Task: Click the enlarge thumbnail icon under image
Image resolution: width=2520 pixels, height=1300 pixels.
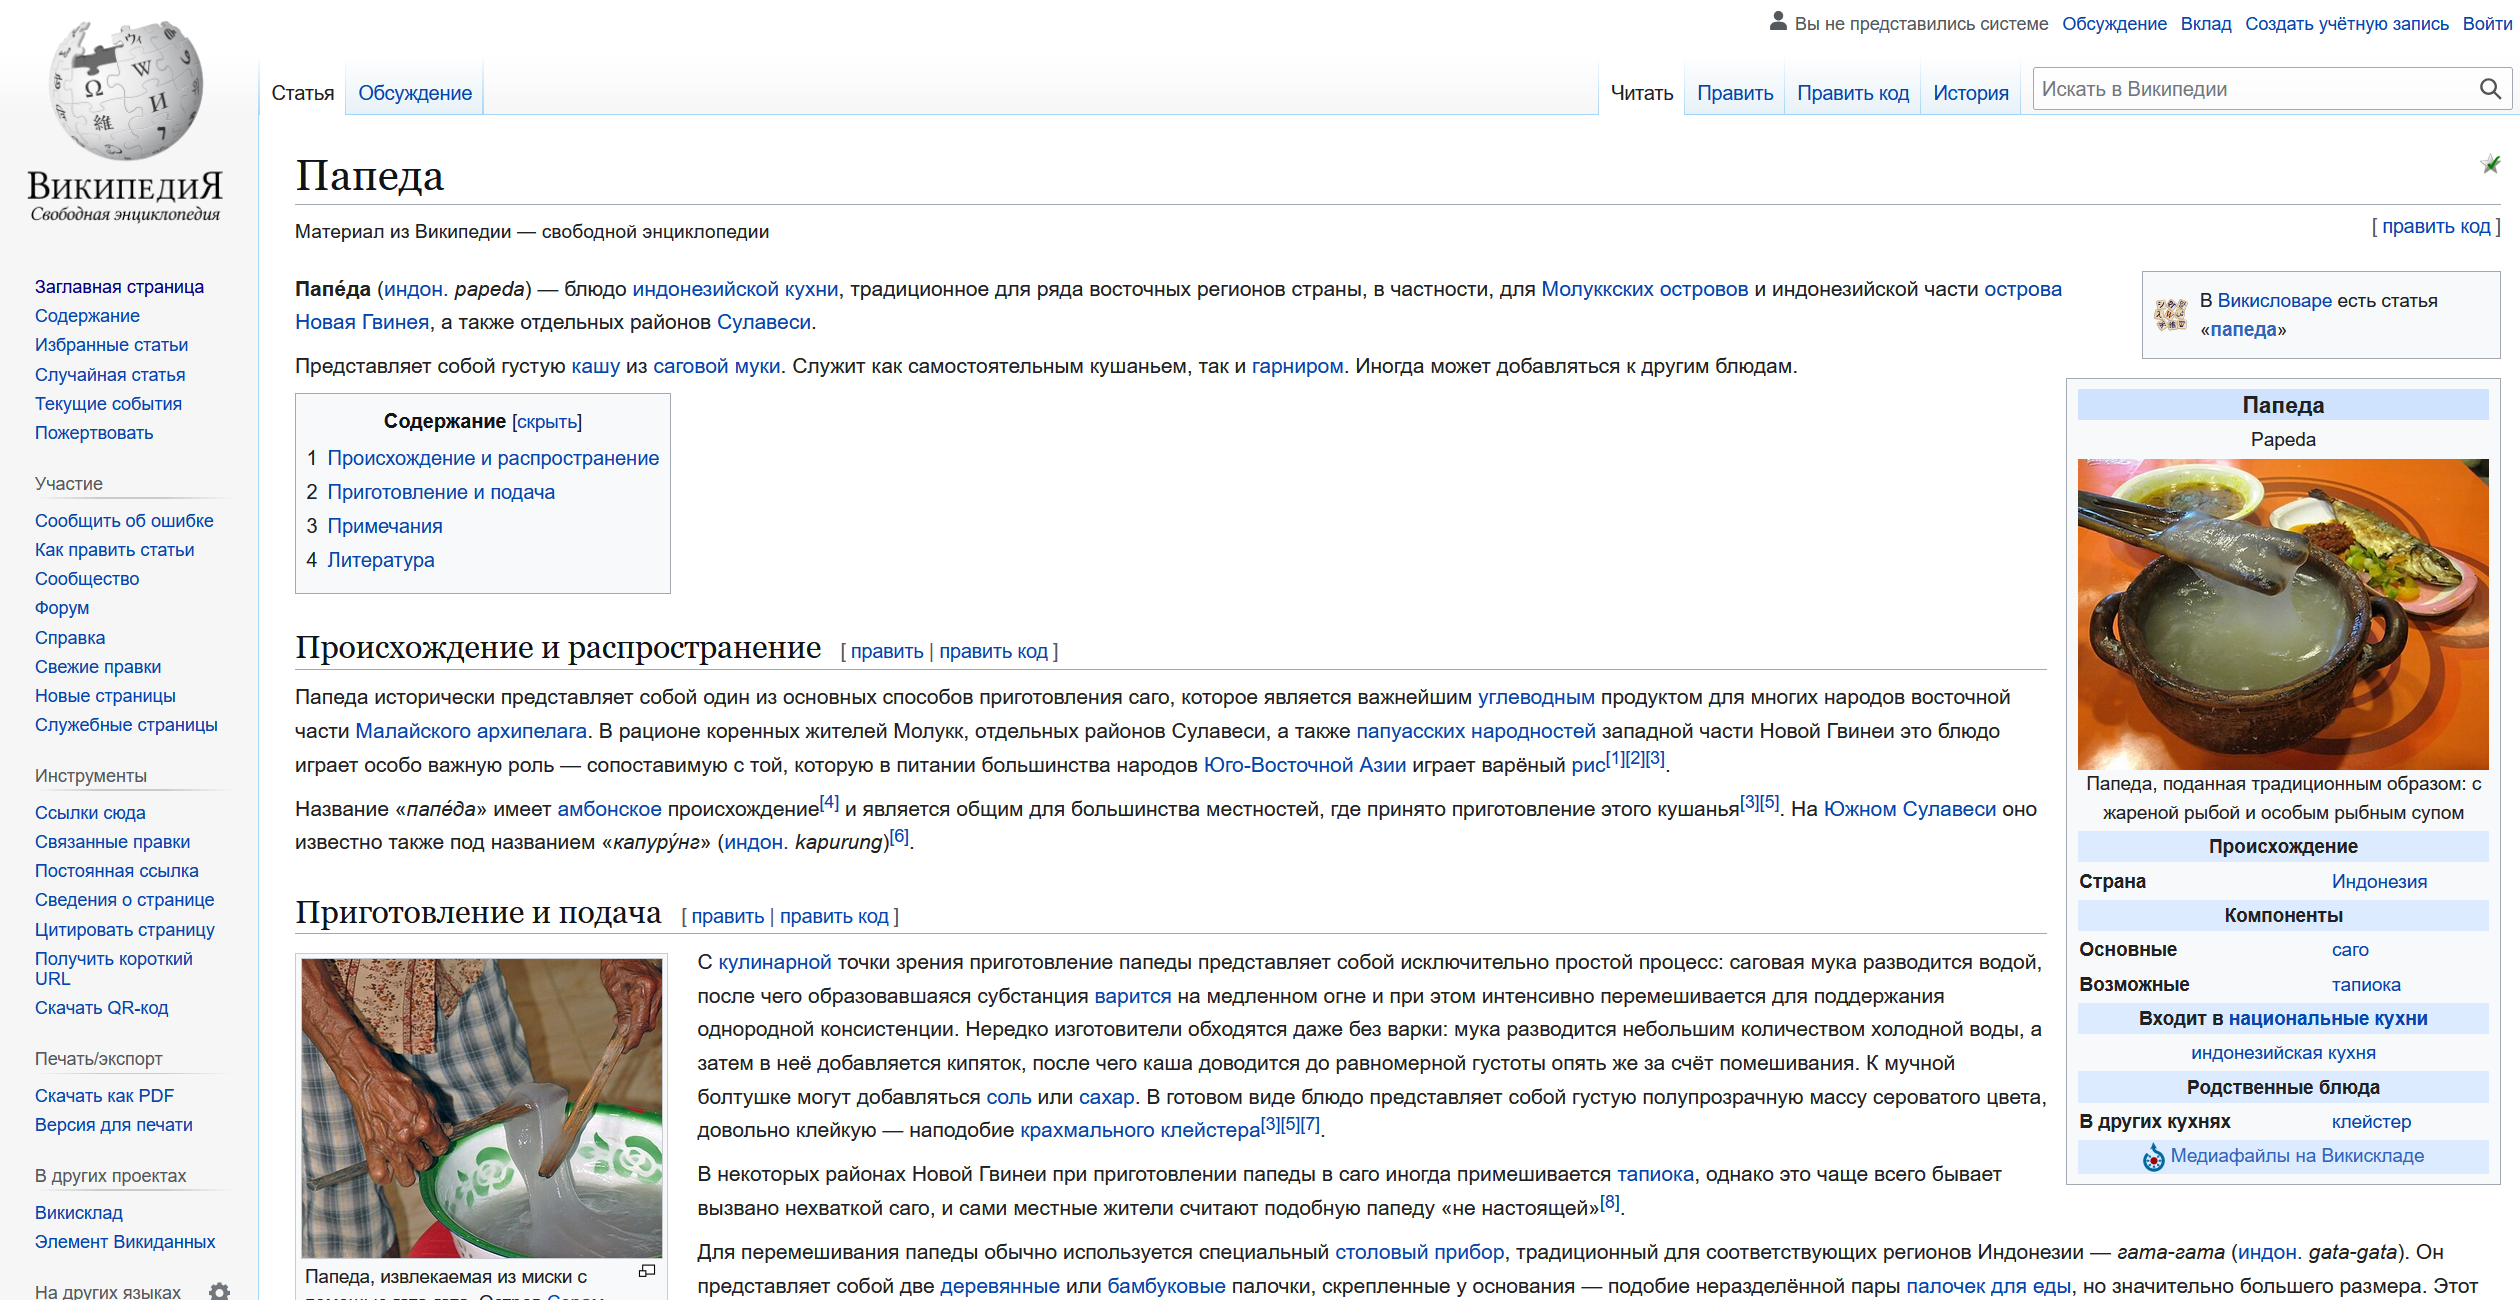Action: pyautogui.click(x=647, y=1271)
